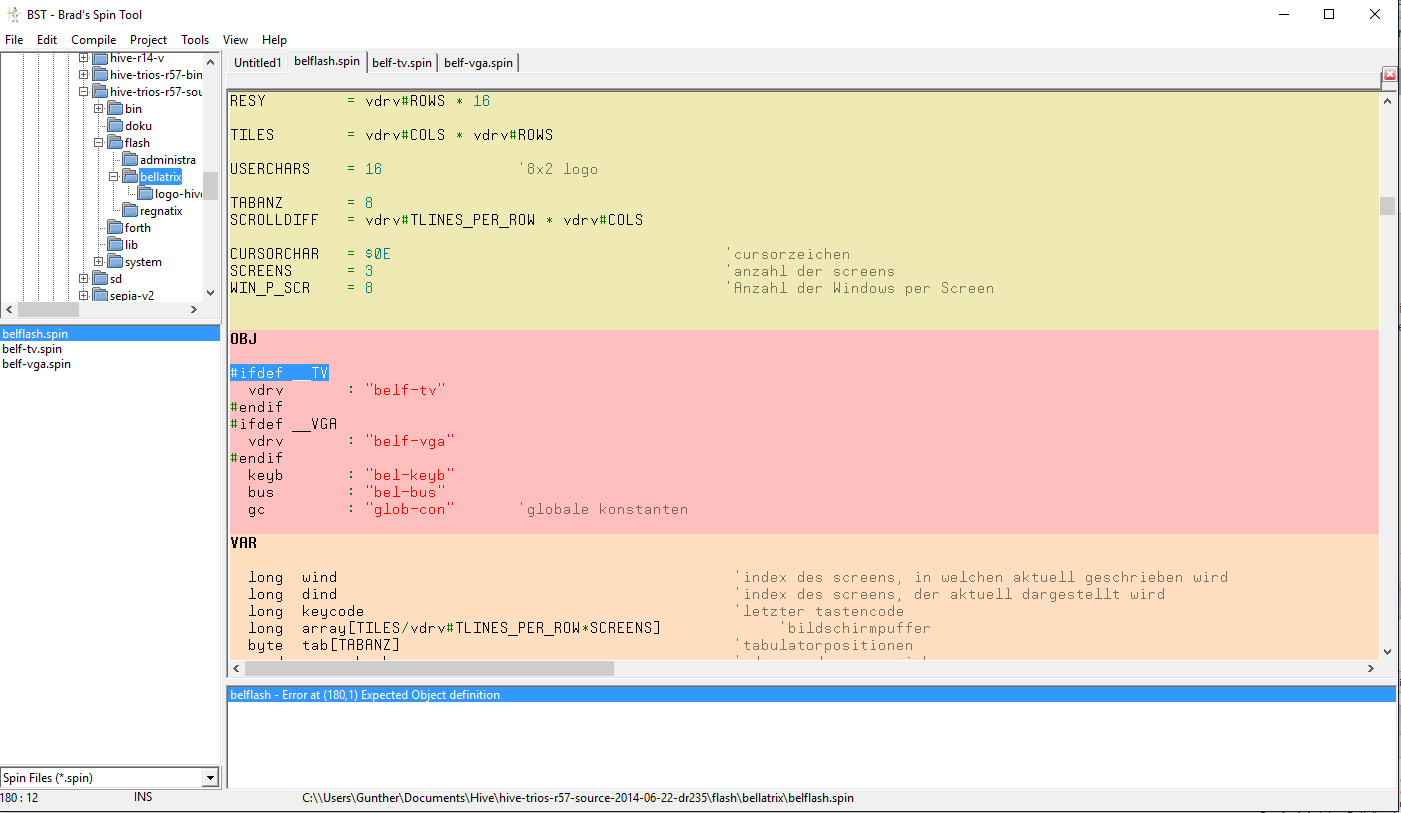Click the BST application icon in title bar
This screenshot has height=813, width=1401.
[x=14, y=14]
